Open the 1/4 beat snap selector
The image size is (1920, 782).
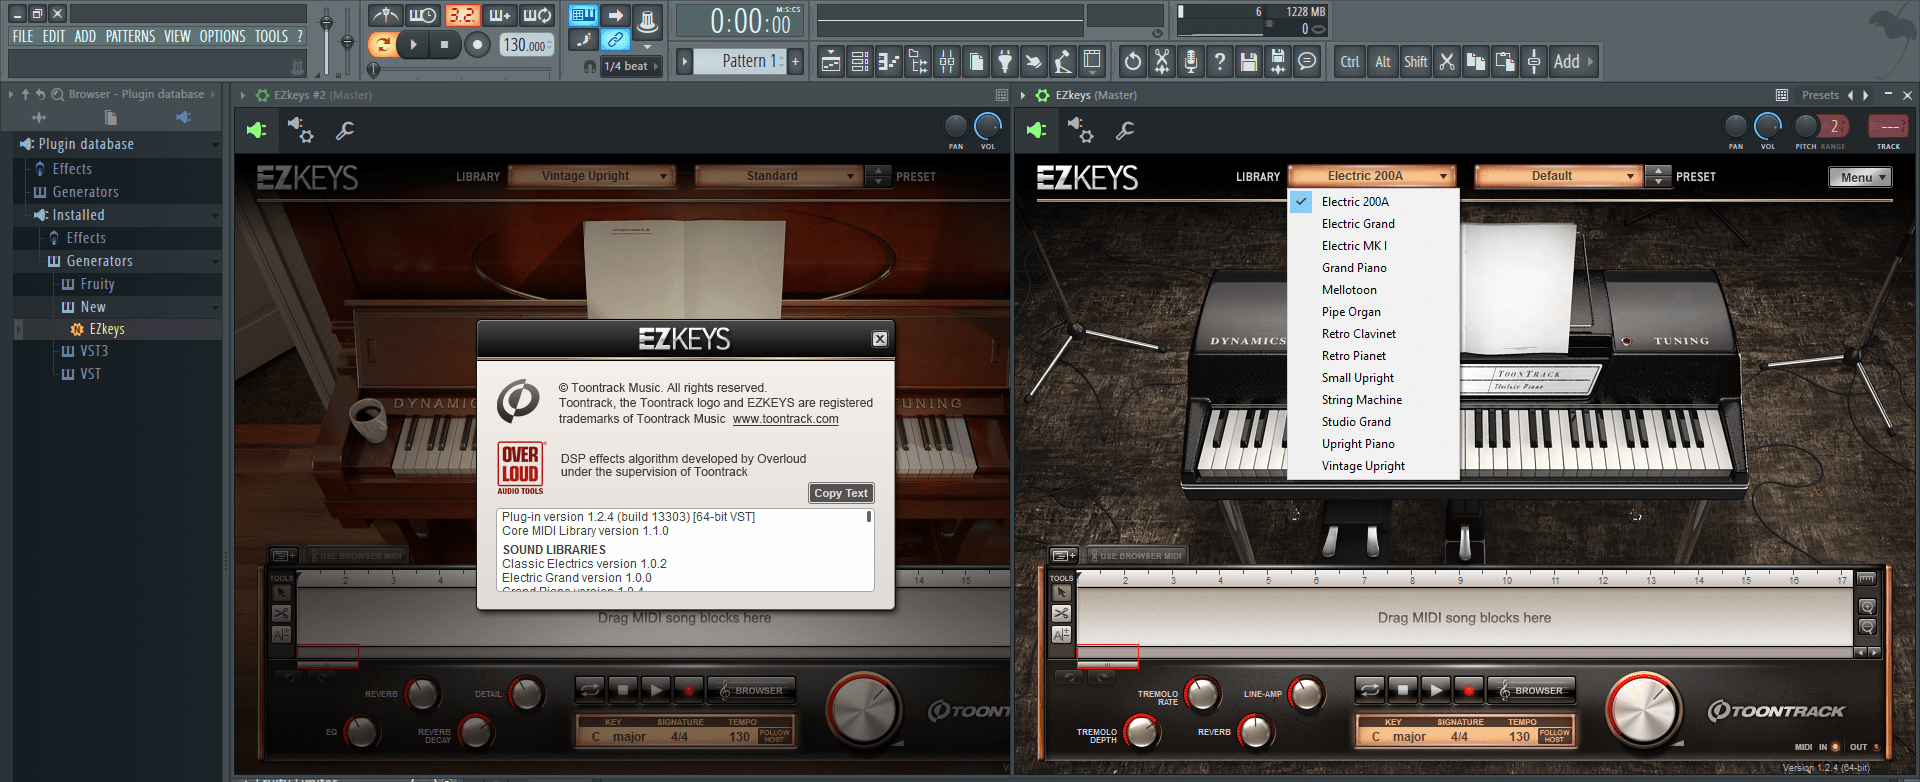[631, 66]
